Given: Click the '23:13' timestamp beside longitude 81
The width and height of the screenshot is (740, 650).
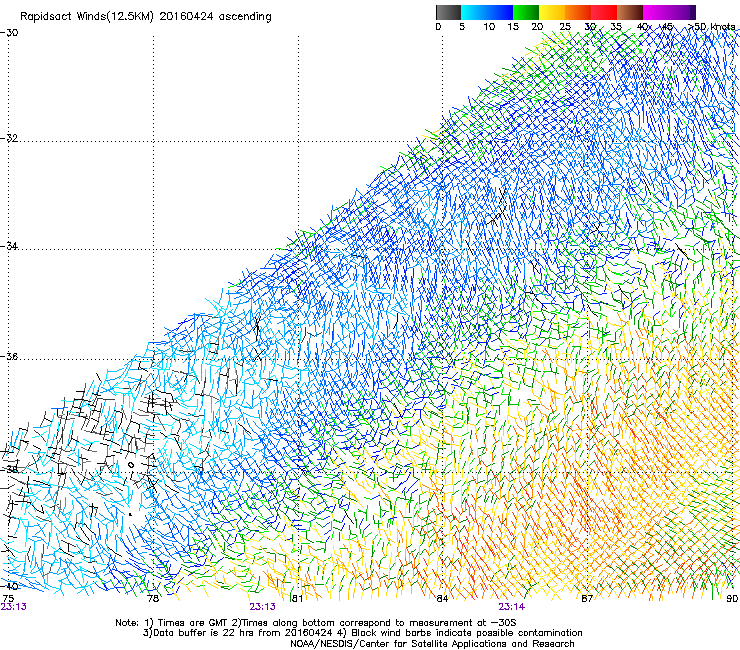Looking at the screenshot, I should tap(262, 607).
